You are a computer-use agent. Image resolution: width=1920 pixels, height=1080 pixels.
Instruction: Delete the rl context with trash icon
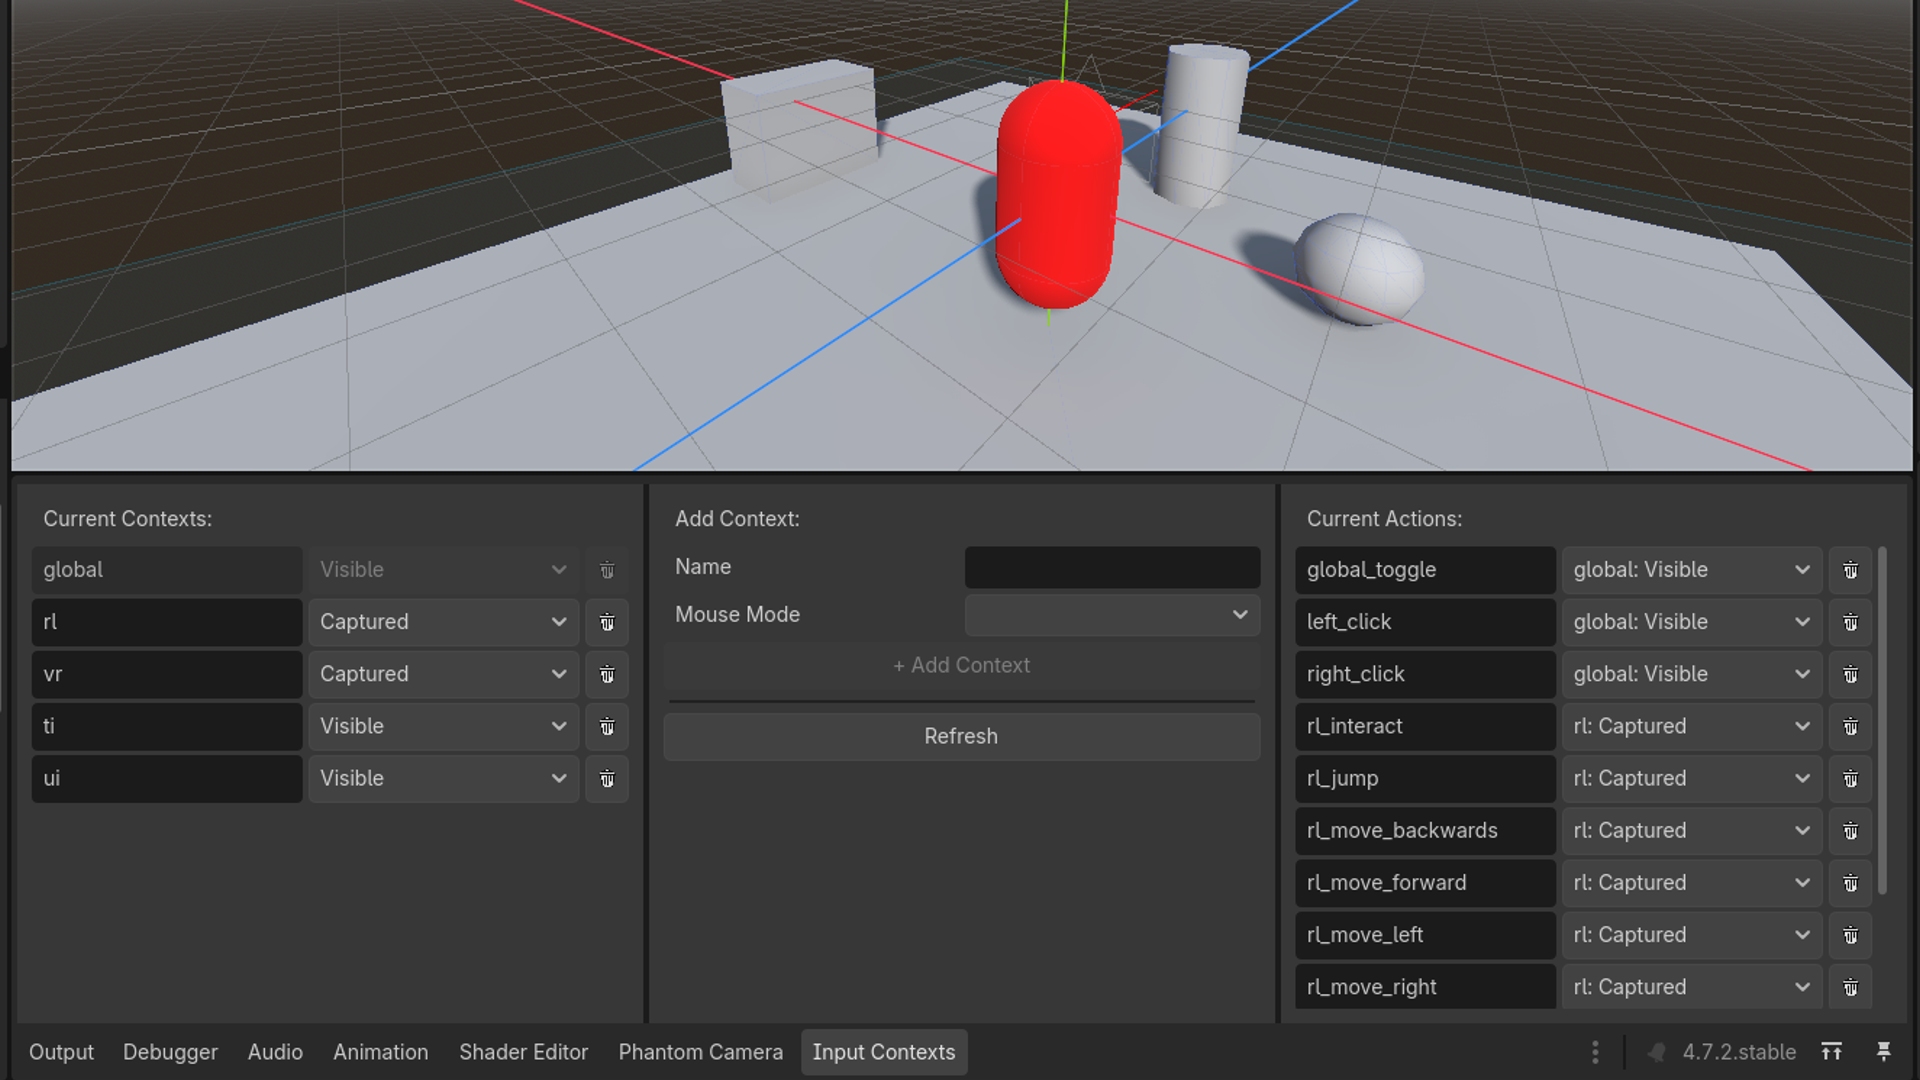pos(607,622)
